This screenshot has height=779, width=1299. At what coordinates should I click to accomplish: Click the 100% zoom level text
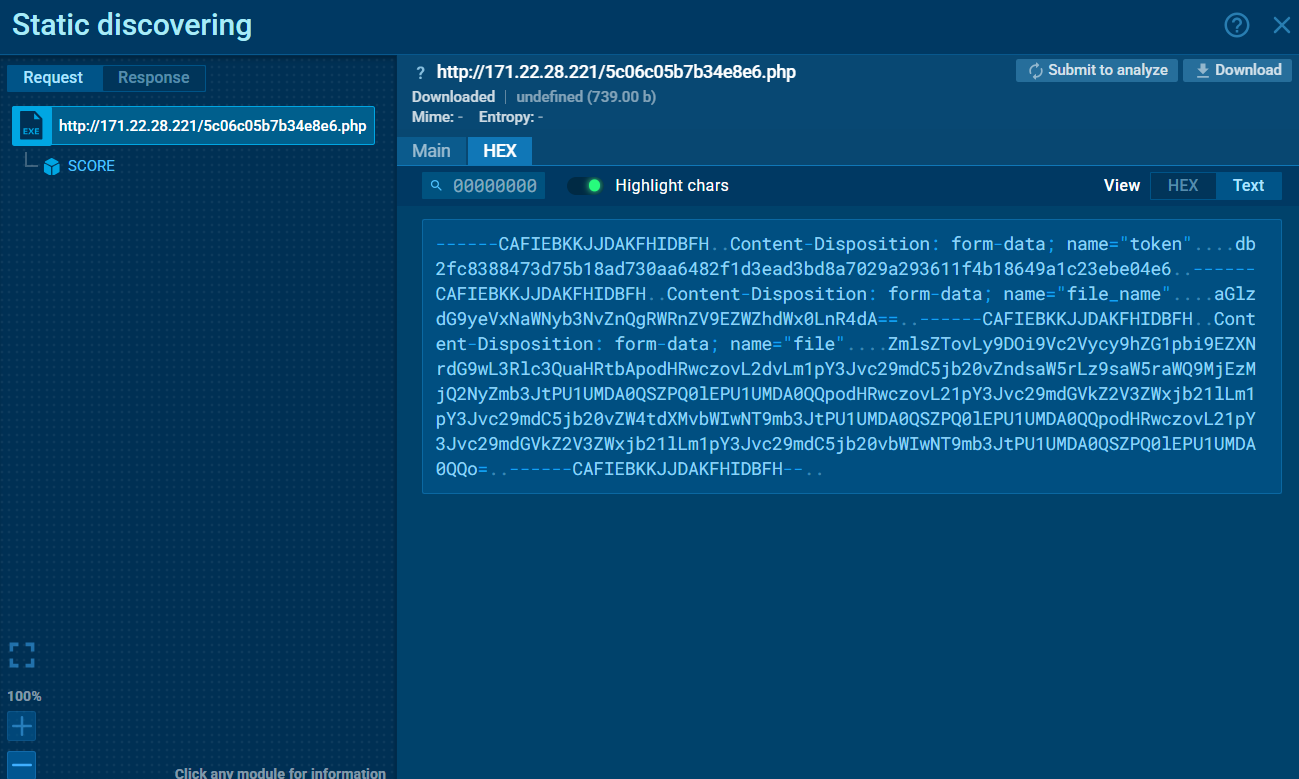coord(24,696)
